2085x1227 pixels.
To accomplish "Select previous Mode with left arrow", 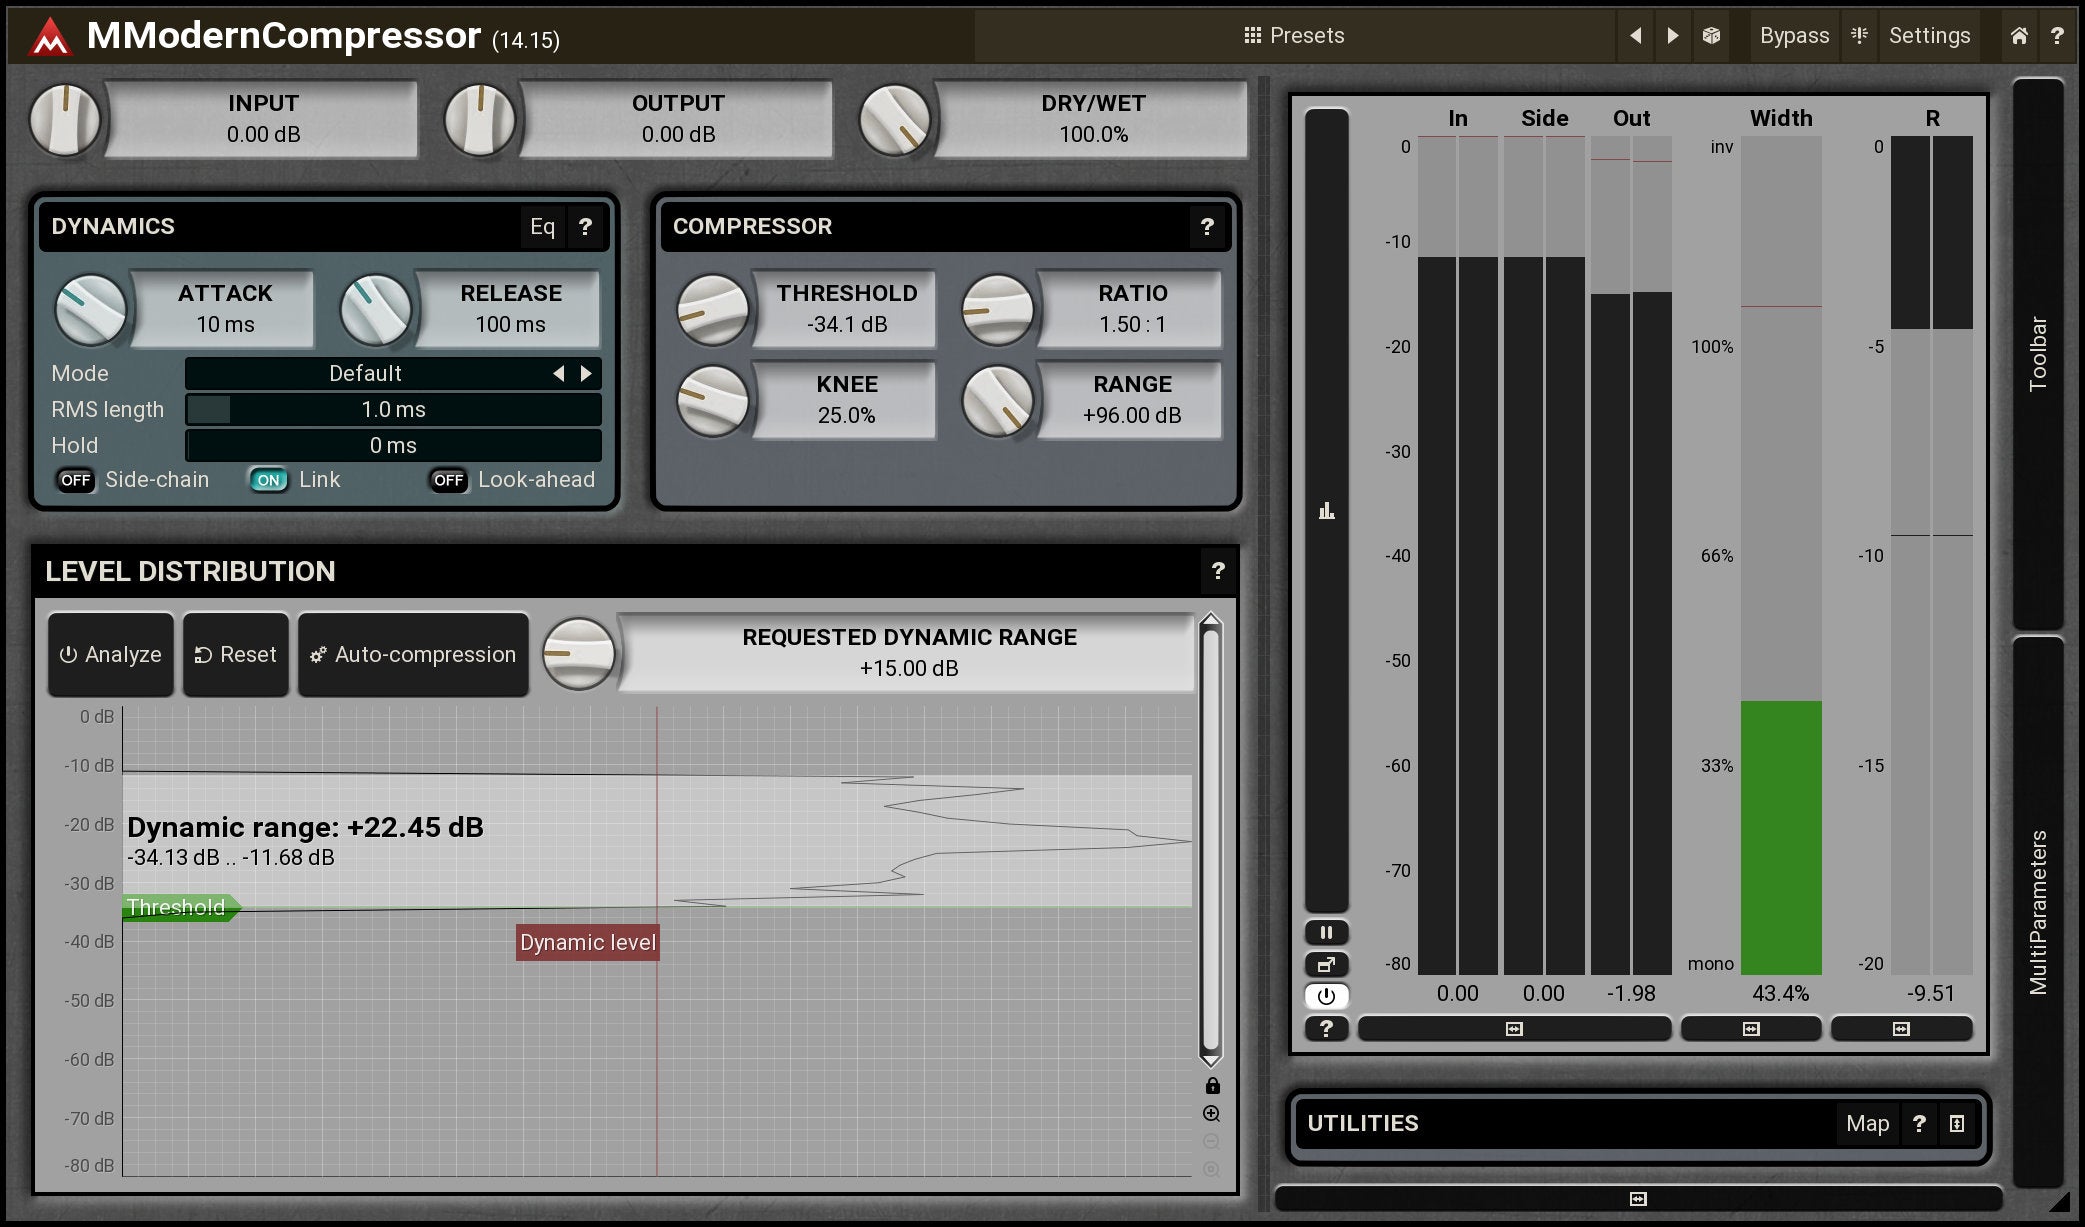I will tap(558, 373).
